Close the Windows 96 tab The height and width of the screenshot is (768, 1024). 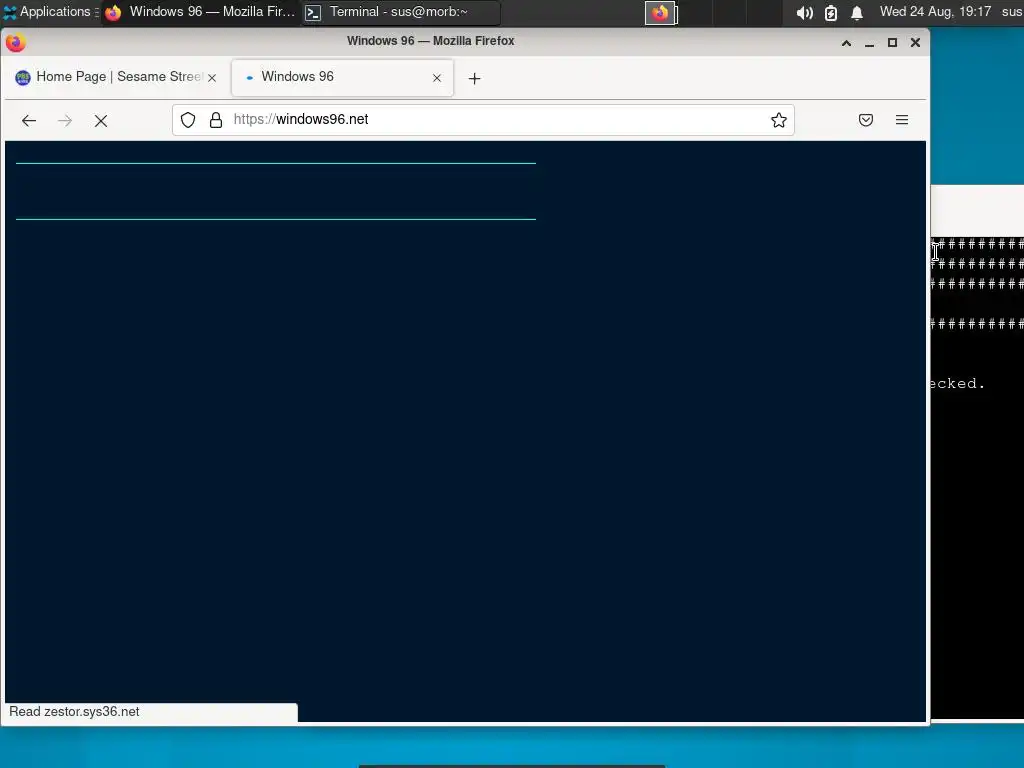coord(437,78)
